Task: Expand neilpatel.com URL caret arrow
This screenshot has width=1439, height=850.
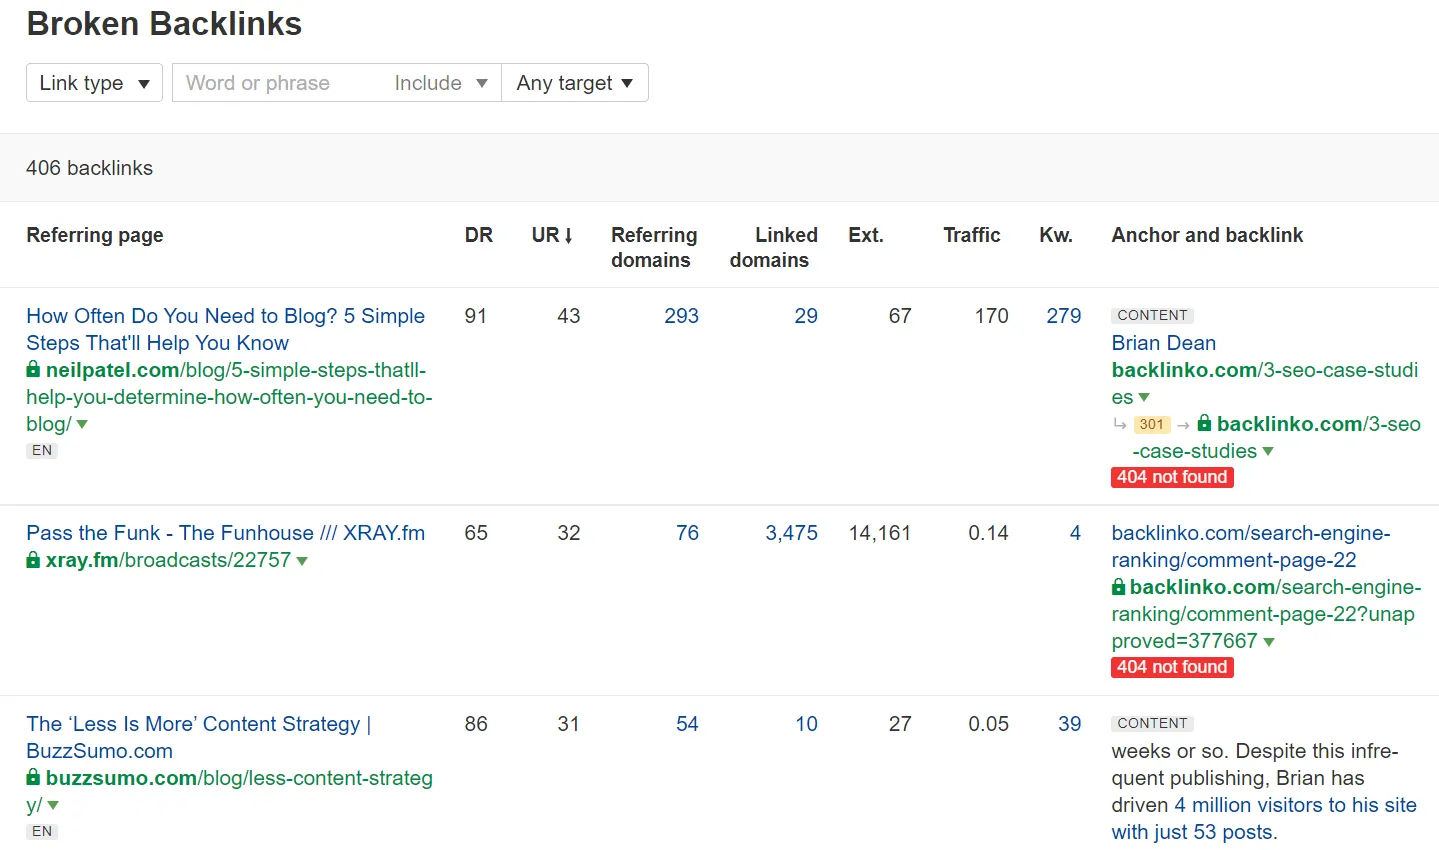Action: (82, 424)
